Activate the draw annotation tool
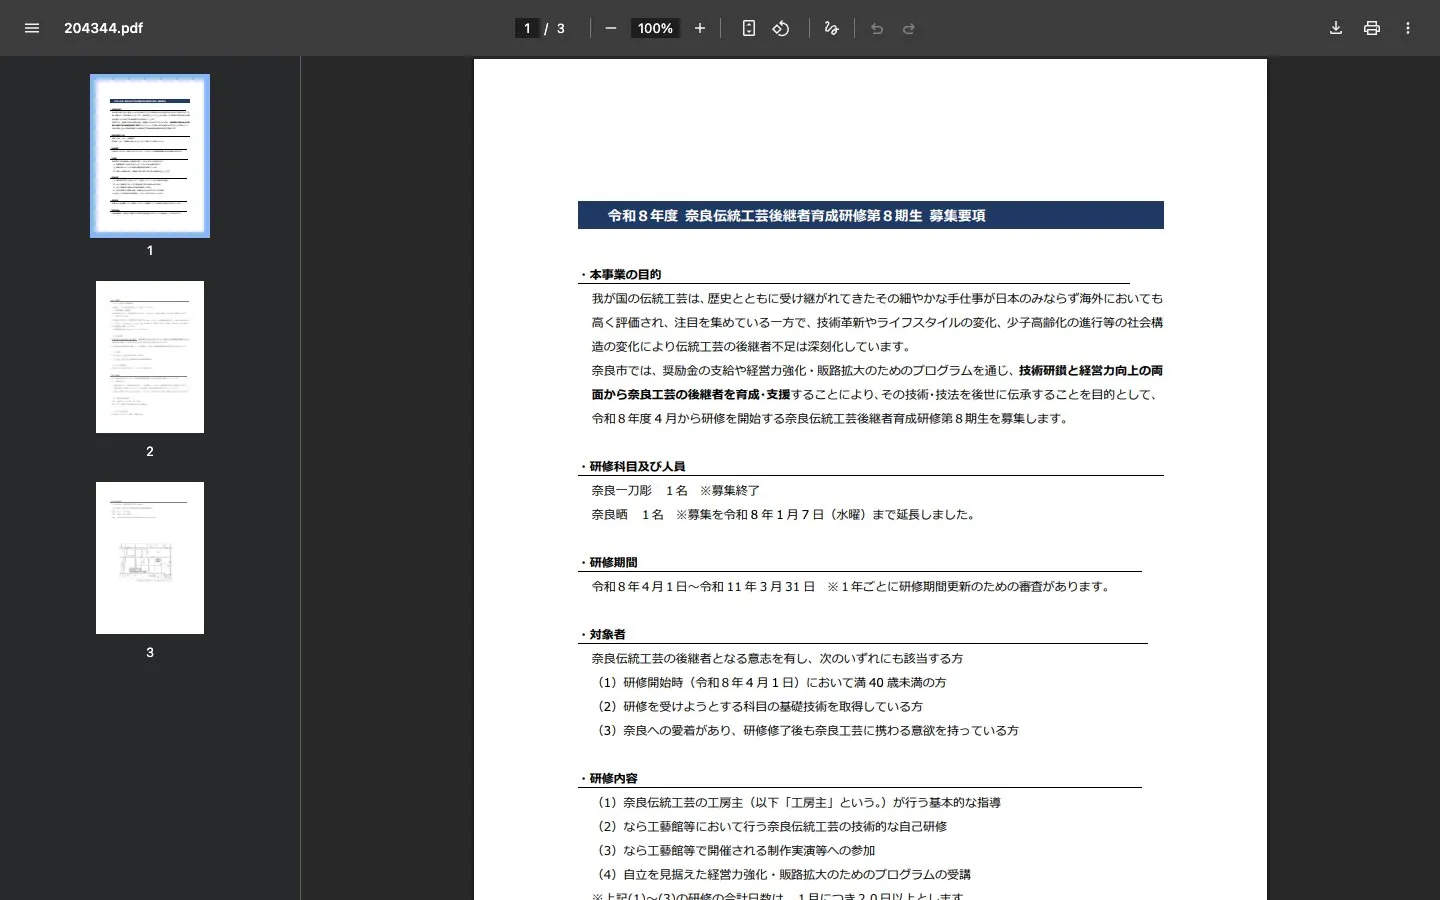This screenshot has height=900, width=1440. pyautogui.click(x=831, y=28)
